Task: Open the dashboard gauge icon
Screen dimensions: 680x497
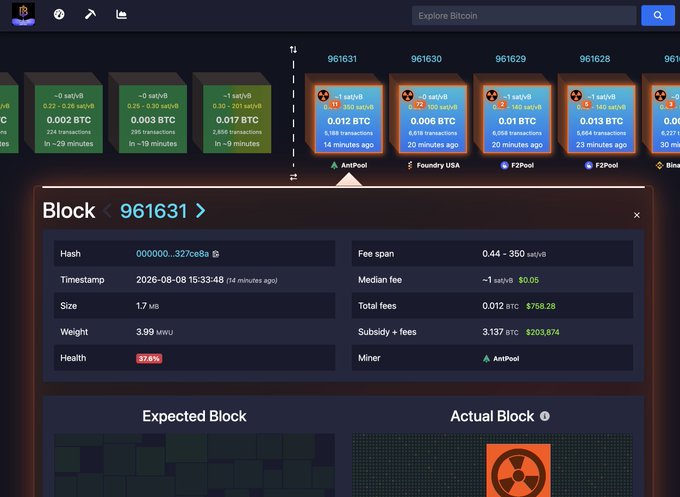Action: point(59,14)
